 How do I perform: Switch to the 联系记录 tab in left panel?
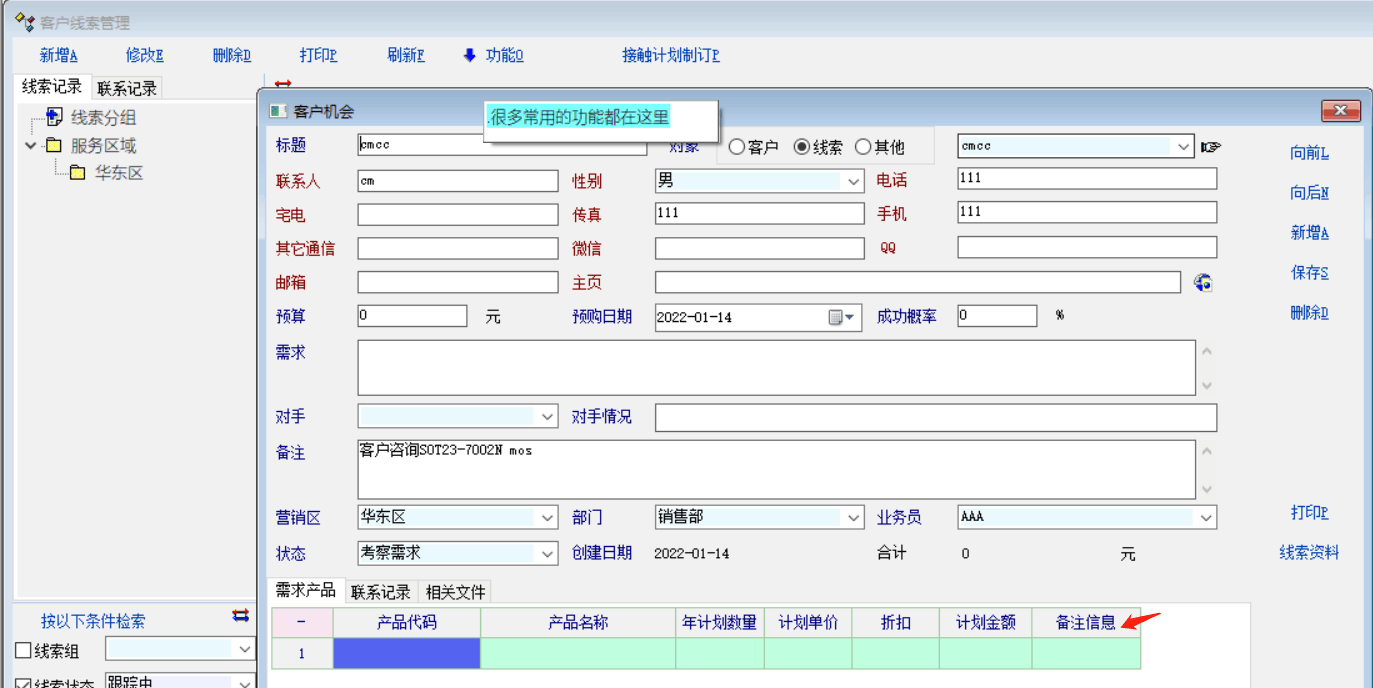(127, 88)
